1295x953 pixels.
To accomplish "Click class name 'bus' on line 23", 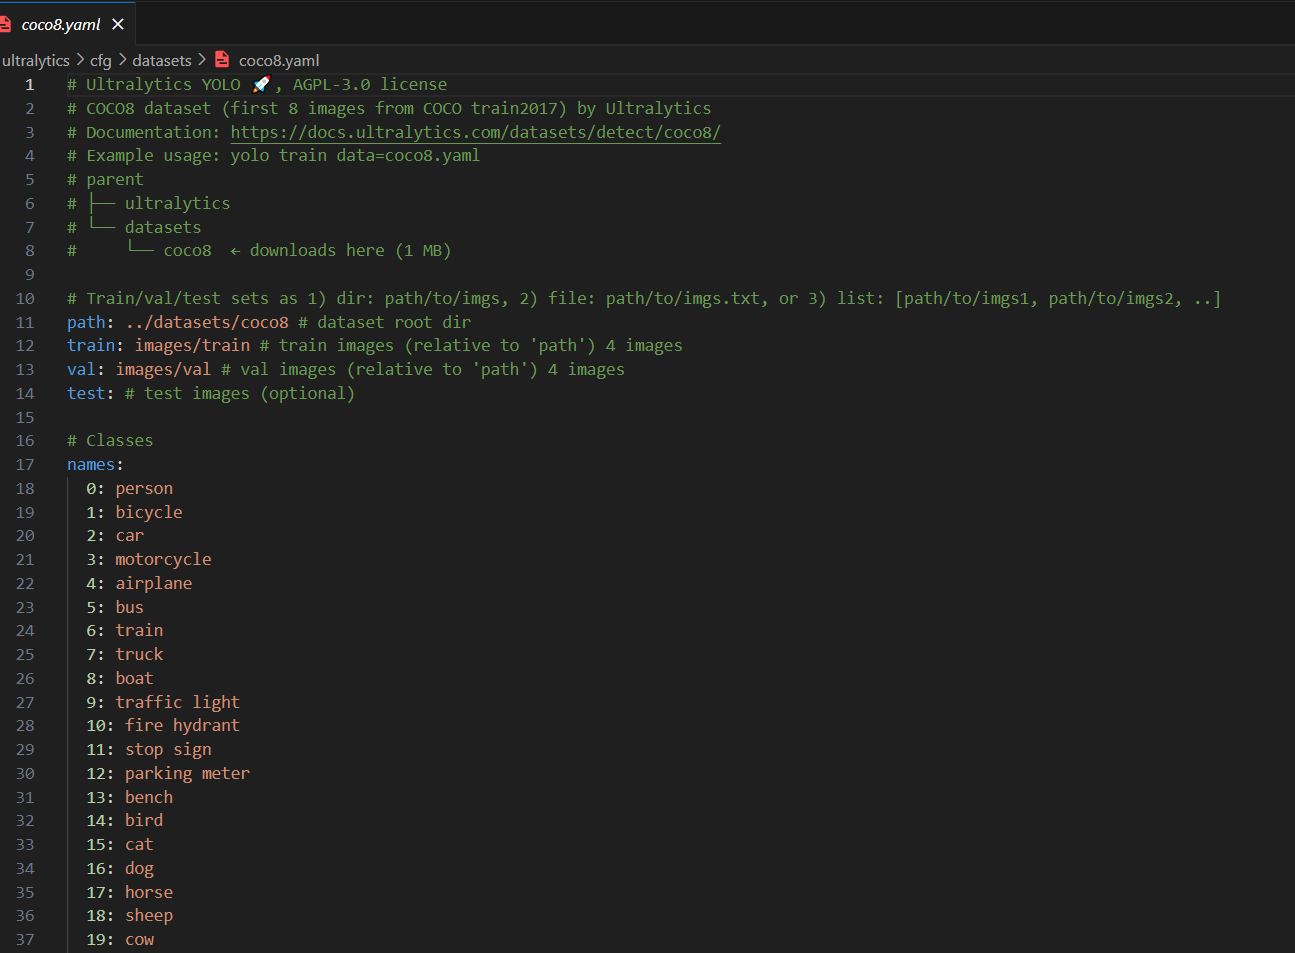I will (129, 608).
